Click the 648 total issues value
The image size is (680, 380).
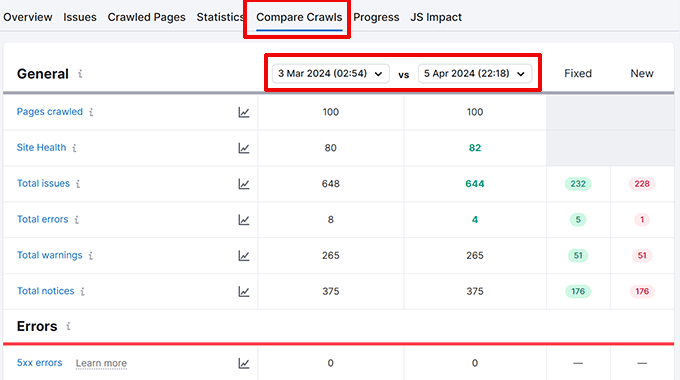(x=330, y=184)
